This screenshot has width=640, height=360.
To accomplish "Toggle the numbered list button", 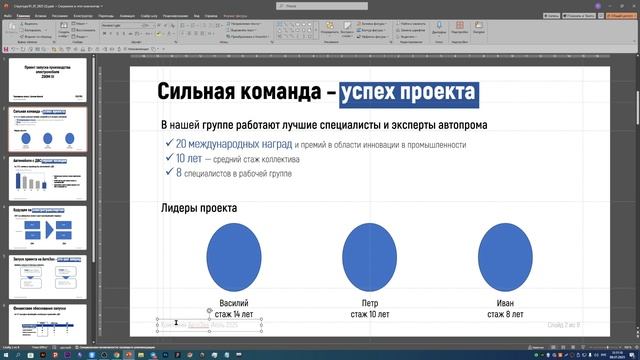I will tap(192, 26).
